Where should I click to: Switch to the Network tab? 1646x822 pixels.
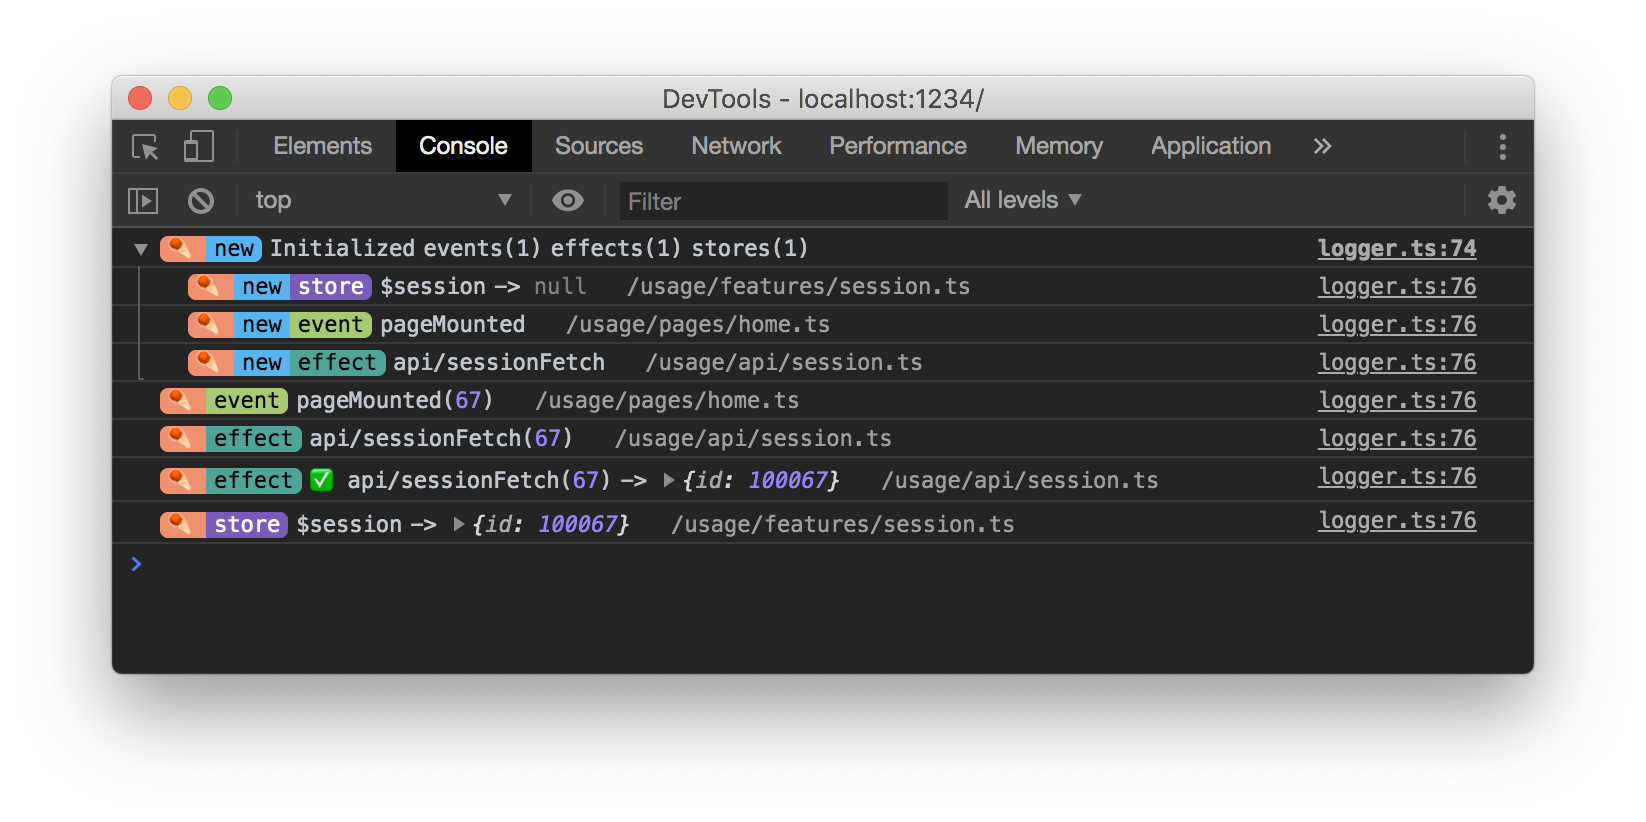click(x=736, y=146)
